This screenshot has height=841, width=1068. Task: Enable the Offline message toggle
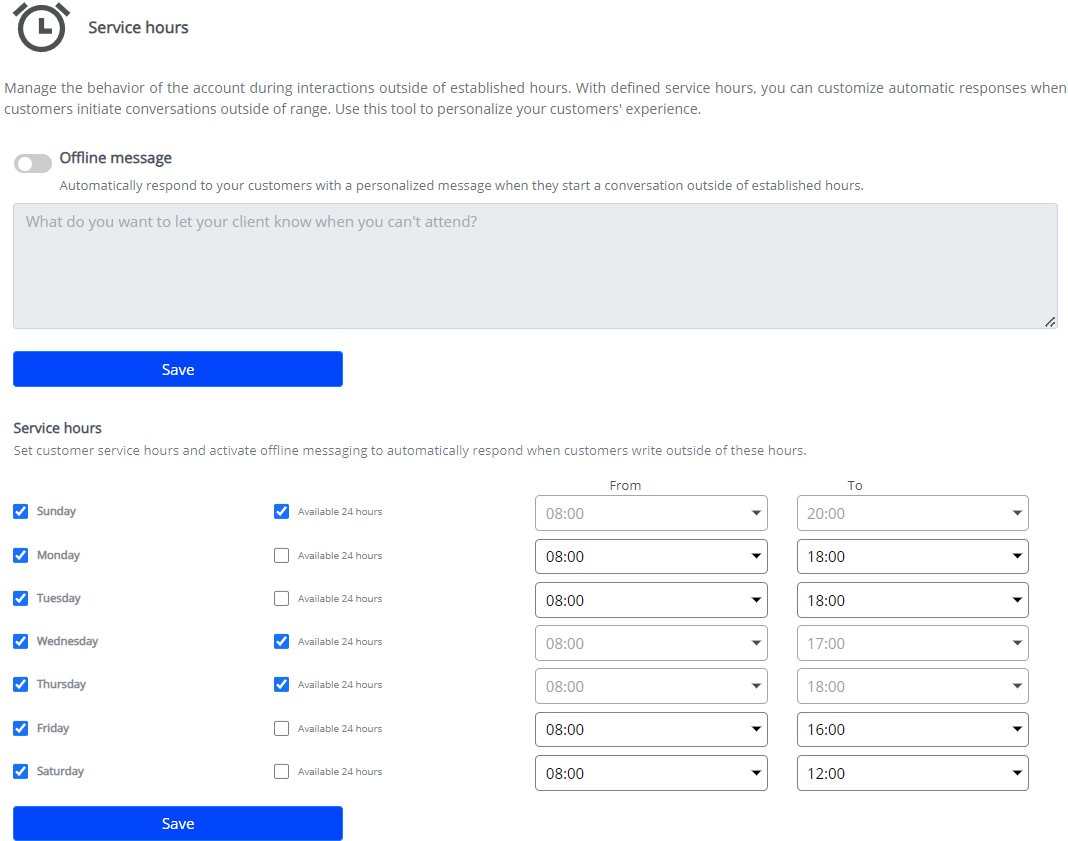pos(33,163)
